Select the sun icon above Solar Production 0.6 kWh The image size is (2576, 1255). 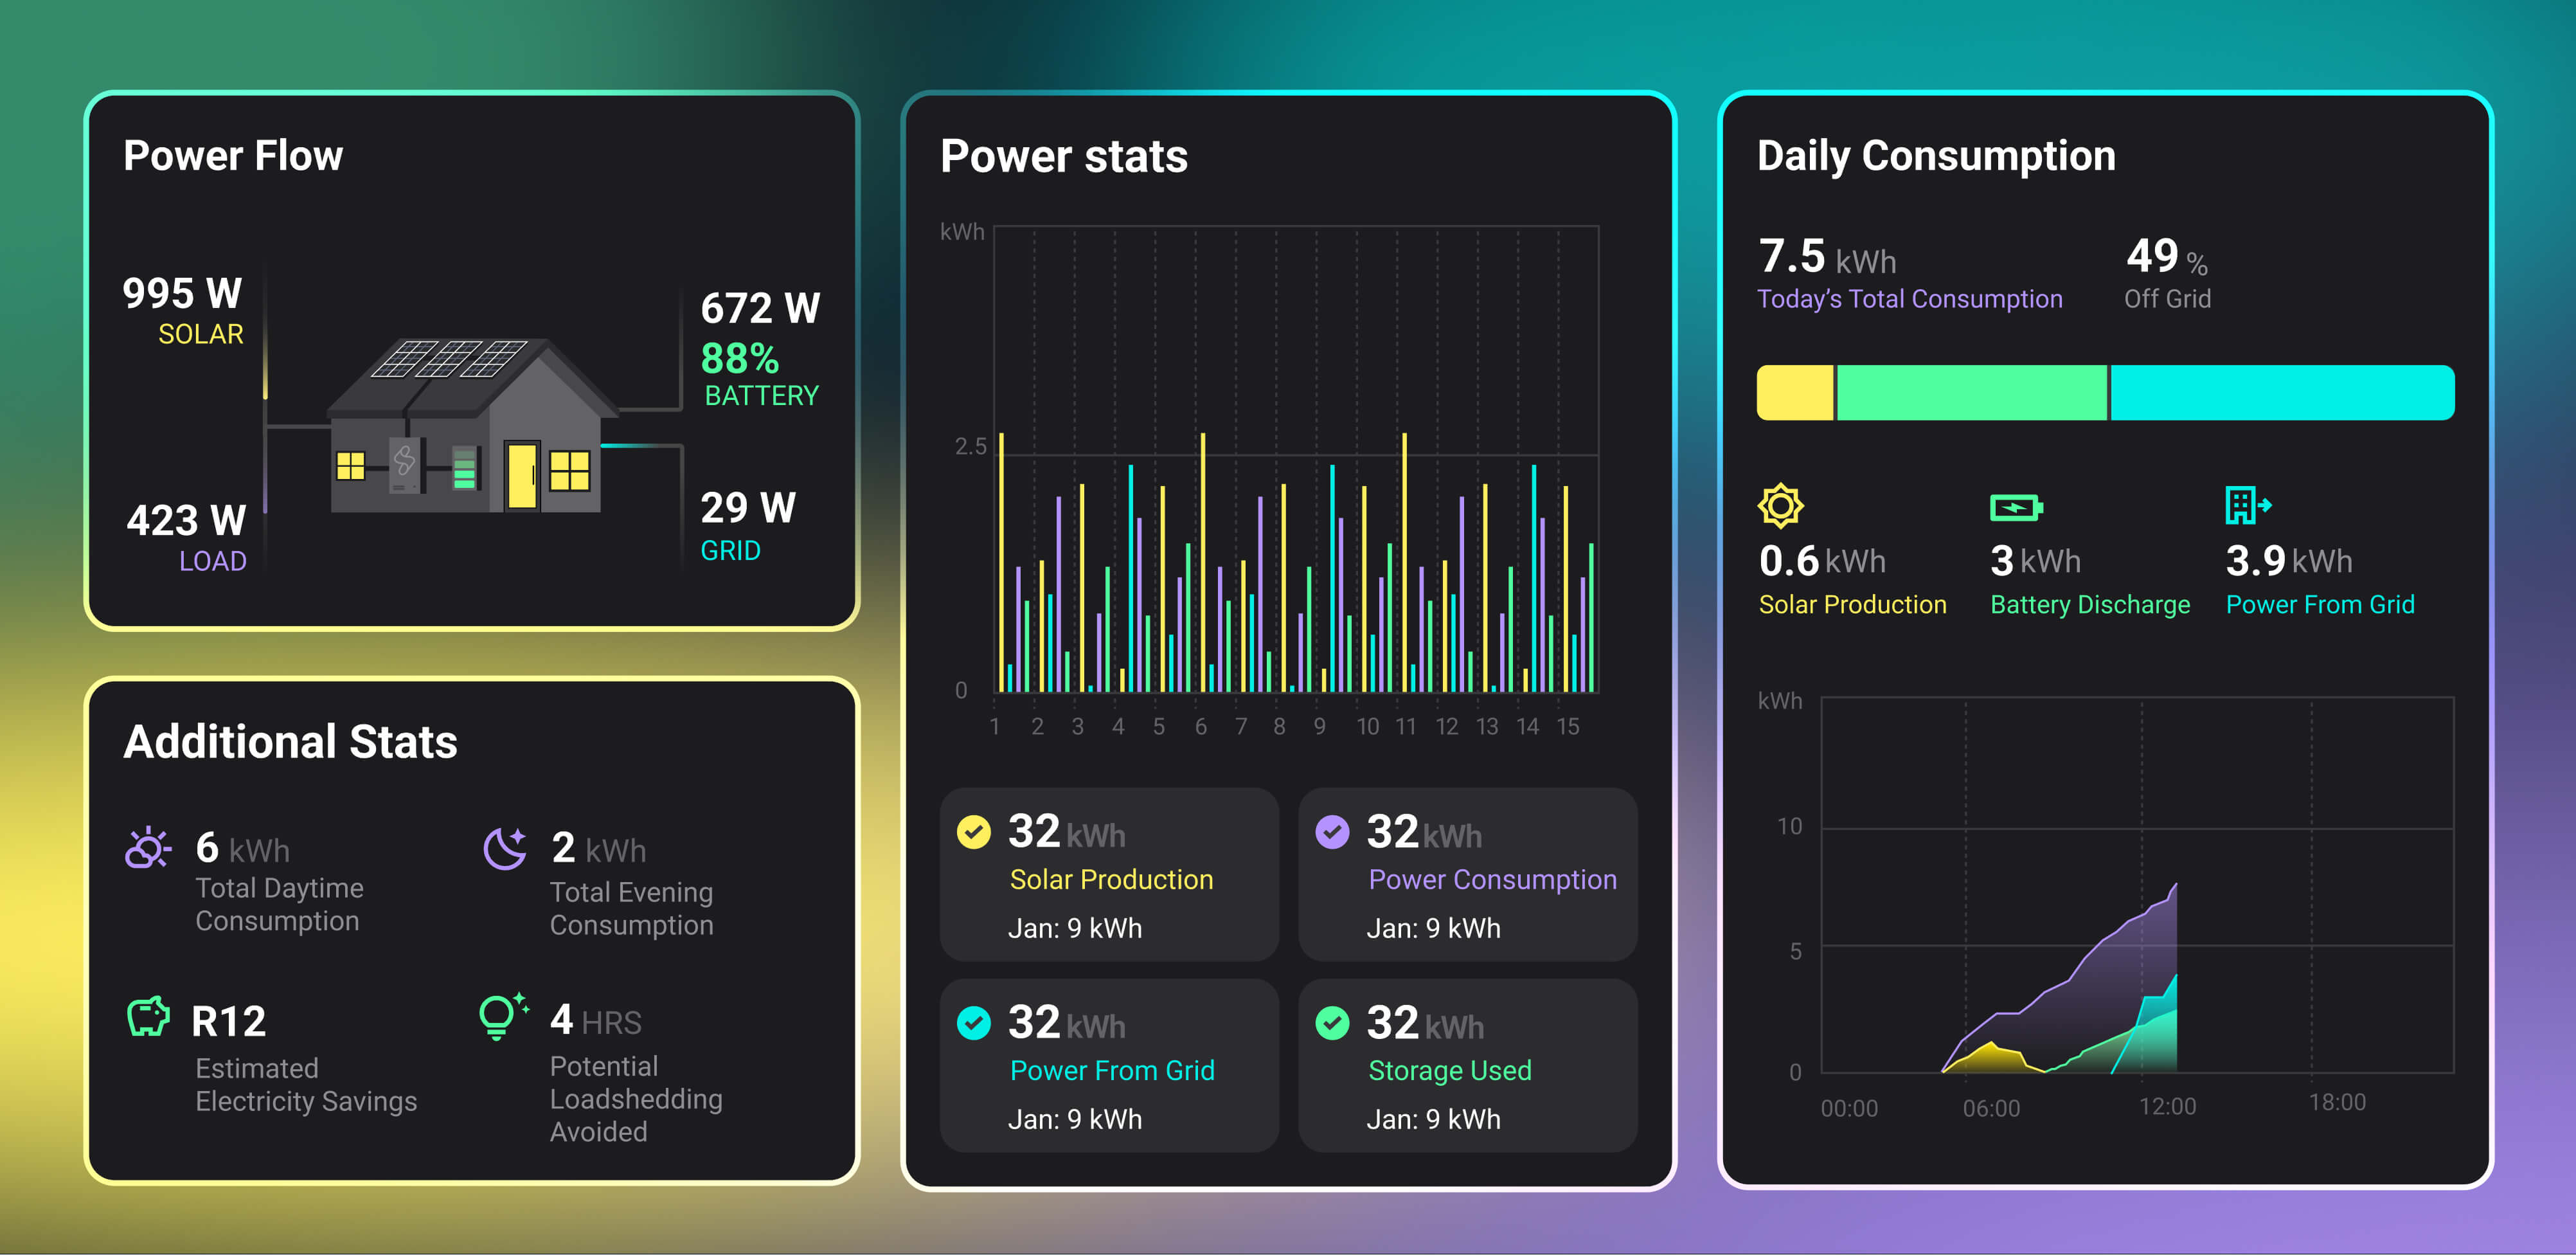pos(1781,508)
